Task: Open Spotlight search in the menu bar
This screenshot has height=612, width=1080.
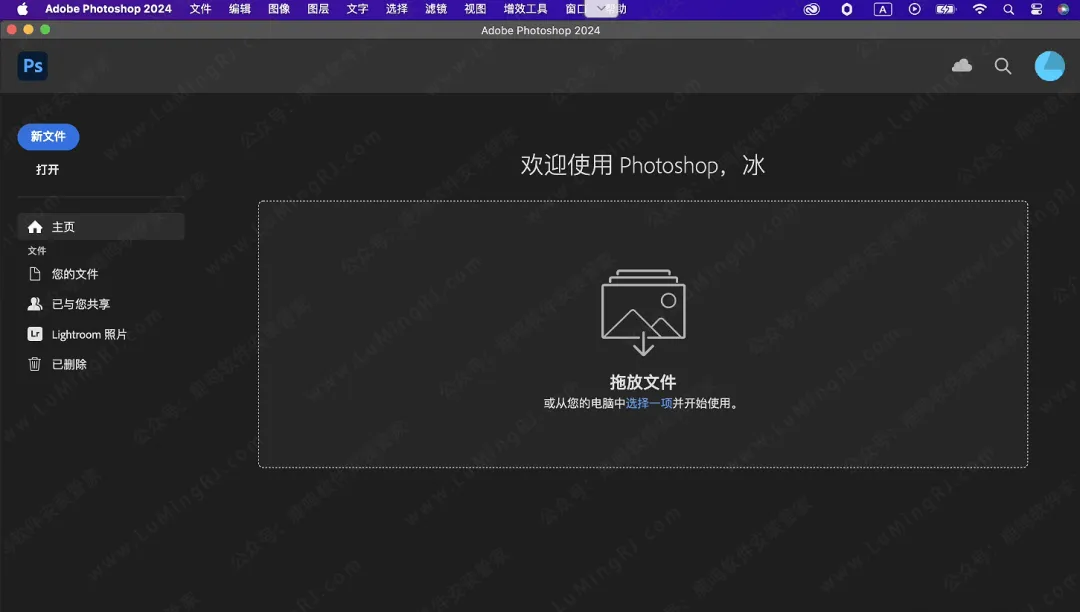Action: point(1007,9)
